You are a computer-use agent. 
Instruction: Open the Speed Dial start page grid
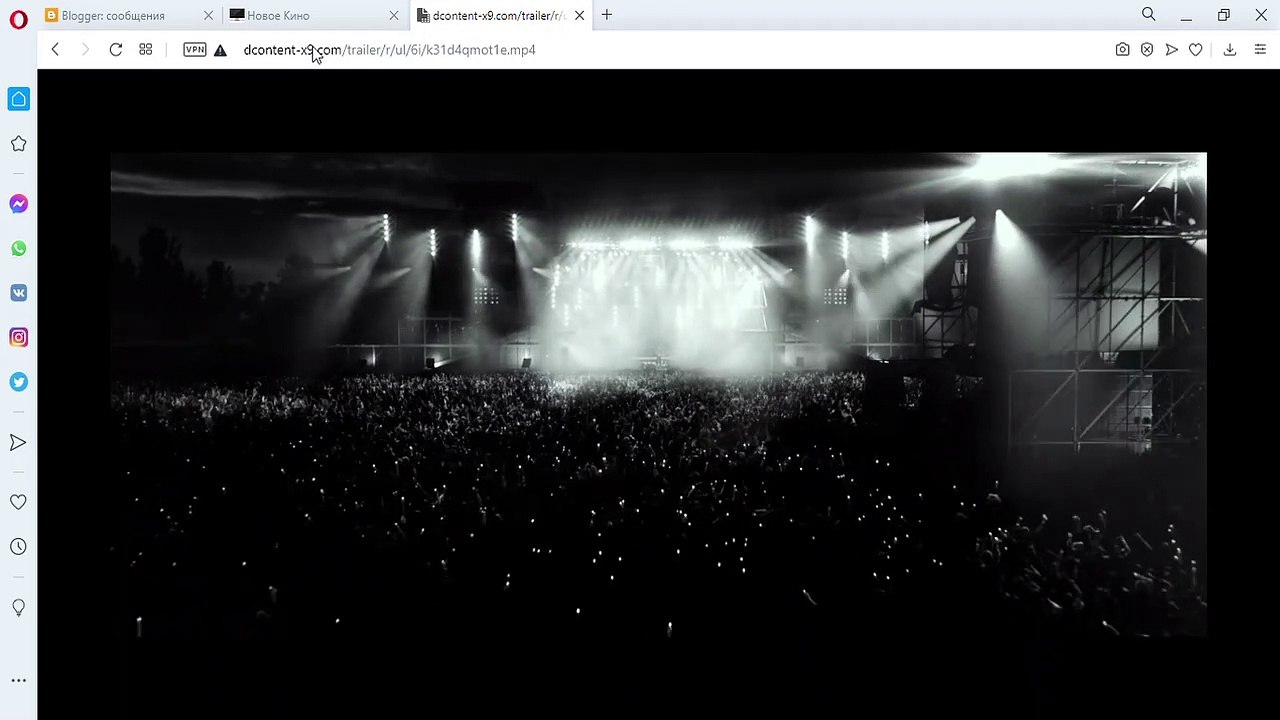click(x=146, y=50)
